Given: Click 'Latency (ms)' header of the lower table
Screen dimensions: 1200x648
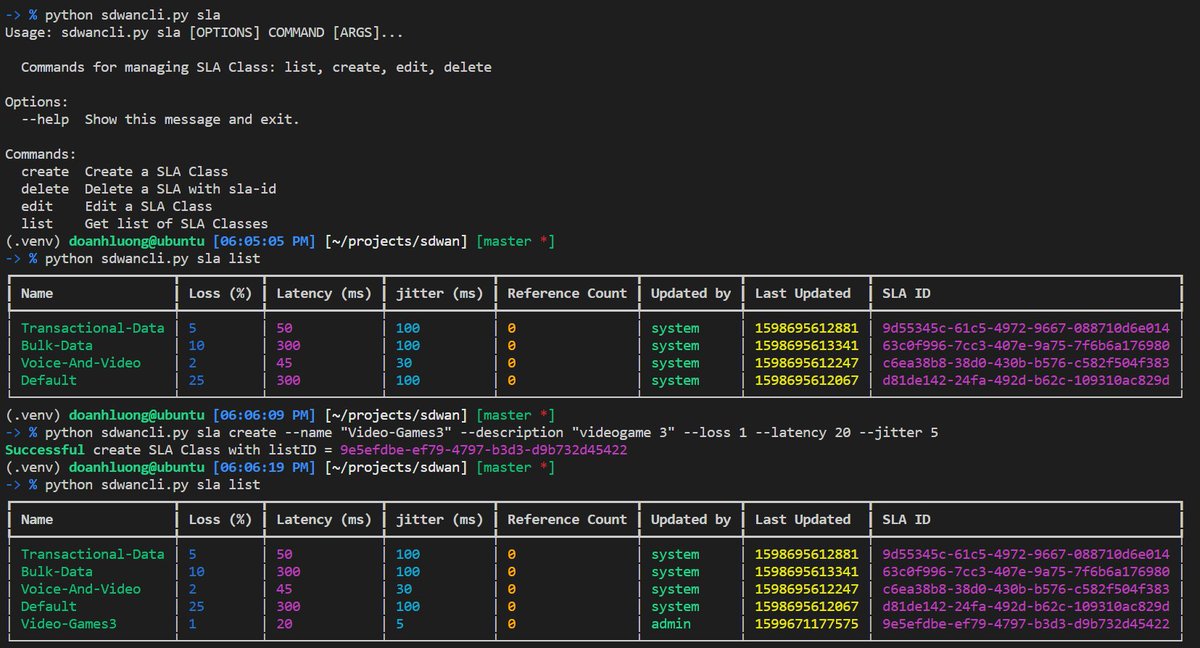Looking at the screenshot, I should (x=323, y=519).
